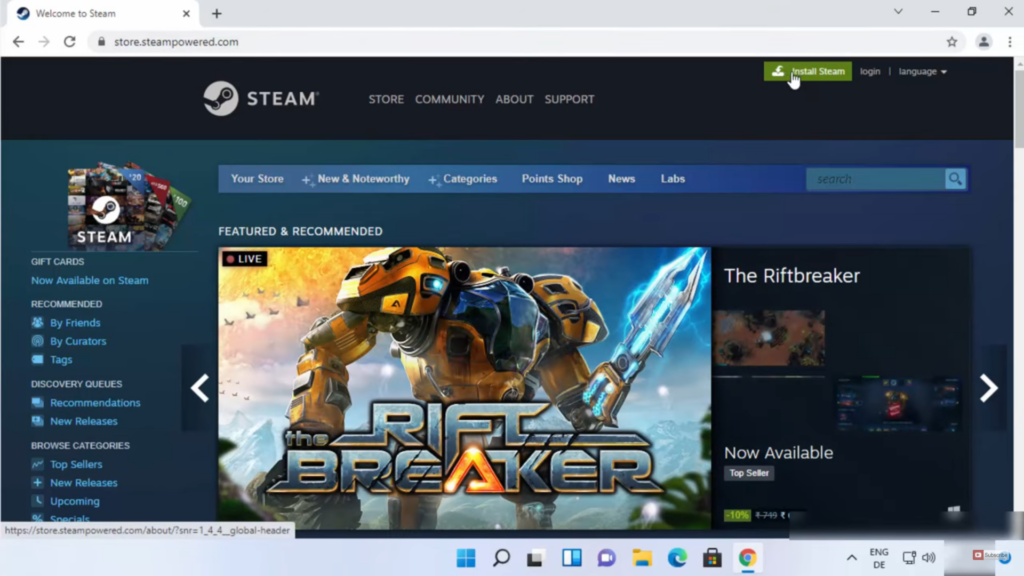This screenshot has height=576, width=1024.
Task: Go to COMMUNITY in top navigation
Action: pyautogui.click(x=449, y=99)
